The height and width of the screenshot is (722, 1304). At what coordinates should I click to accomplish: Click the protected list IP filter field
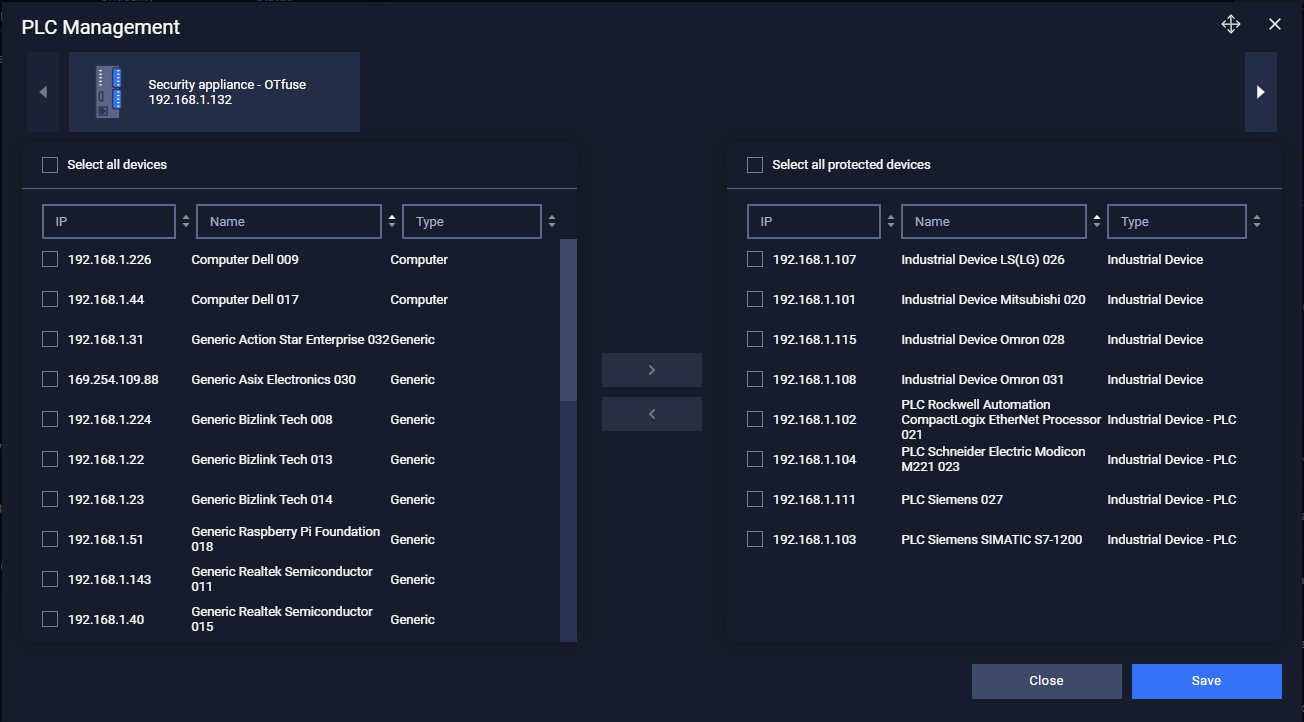click(x=814, y=222)
